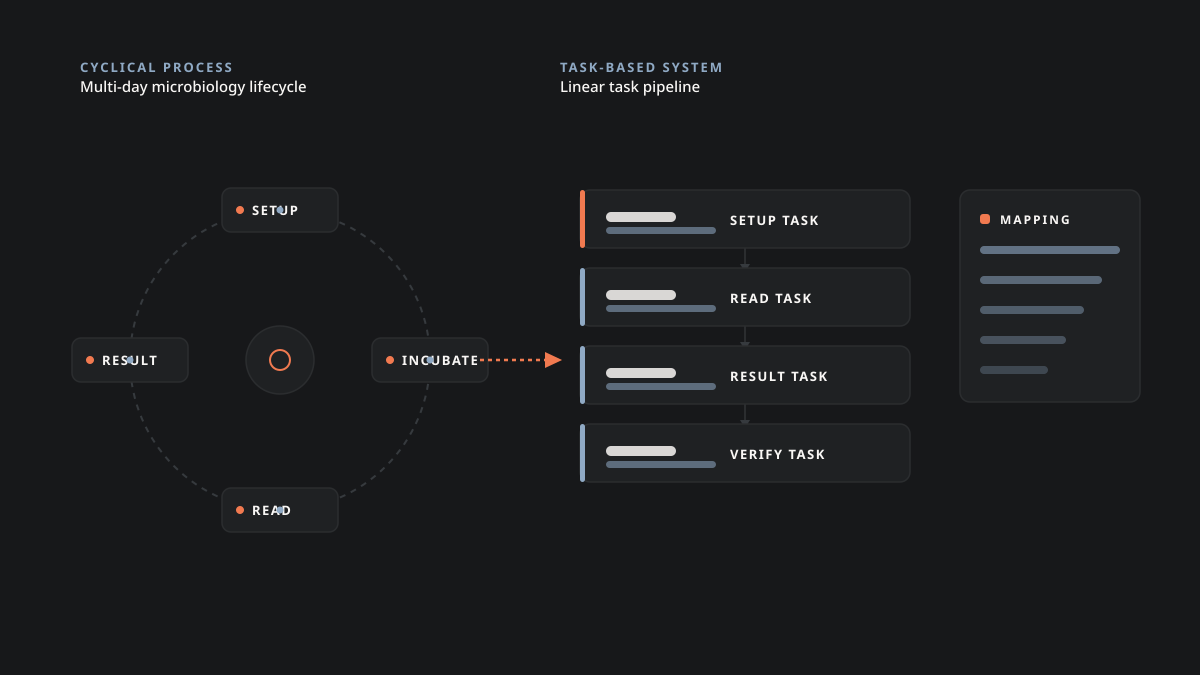Select the READ TASK card
This screenshot has height=675, width=1200.
745,297
